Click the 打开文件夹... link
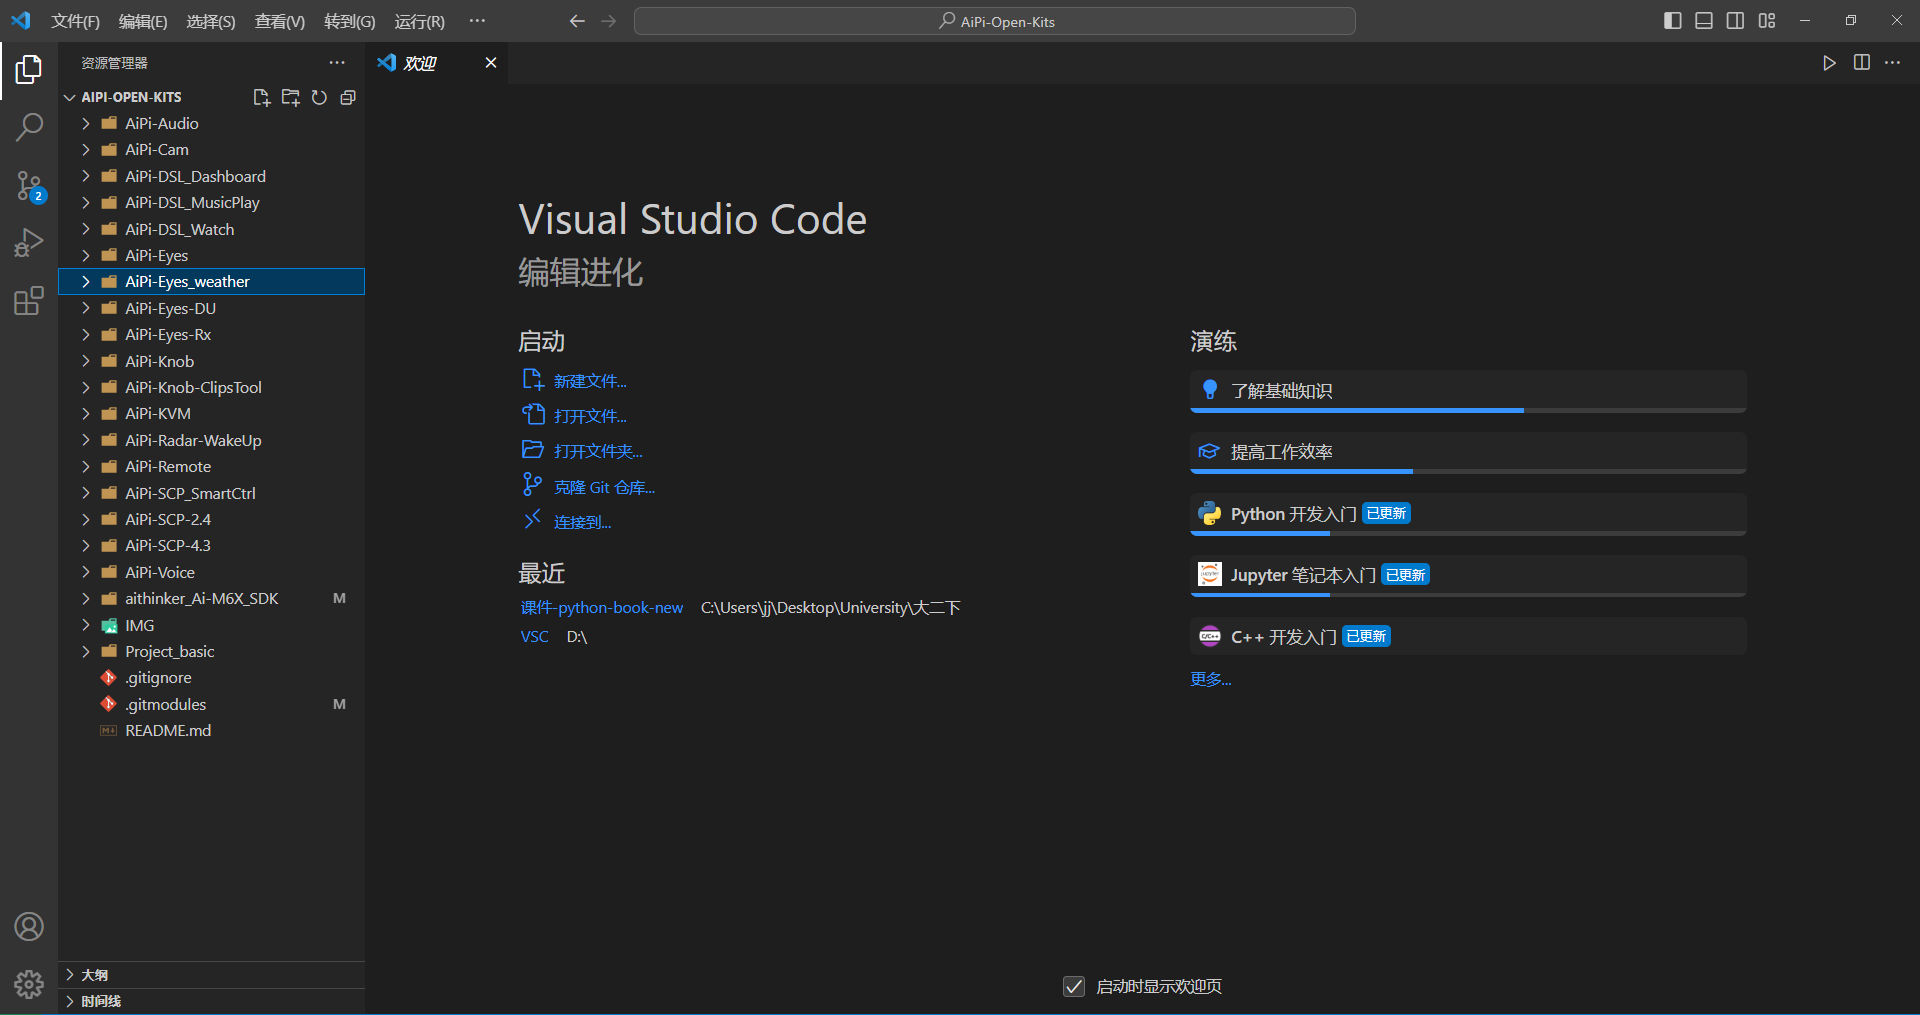The image size is (1920, 1015). [x=598, y=451]
